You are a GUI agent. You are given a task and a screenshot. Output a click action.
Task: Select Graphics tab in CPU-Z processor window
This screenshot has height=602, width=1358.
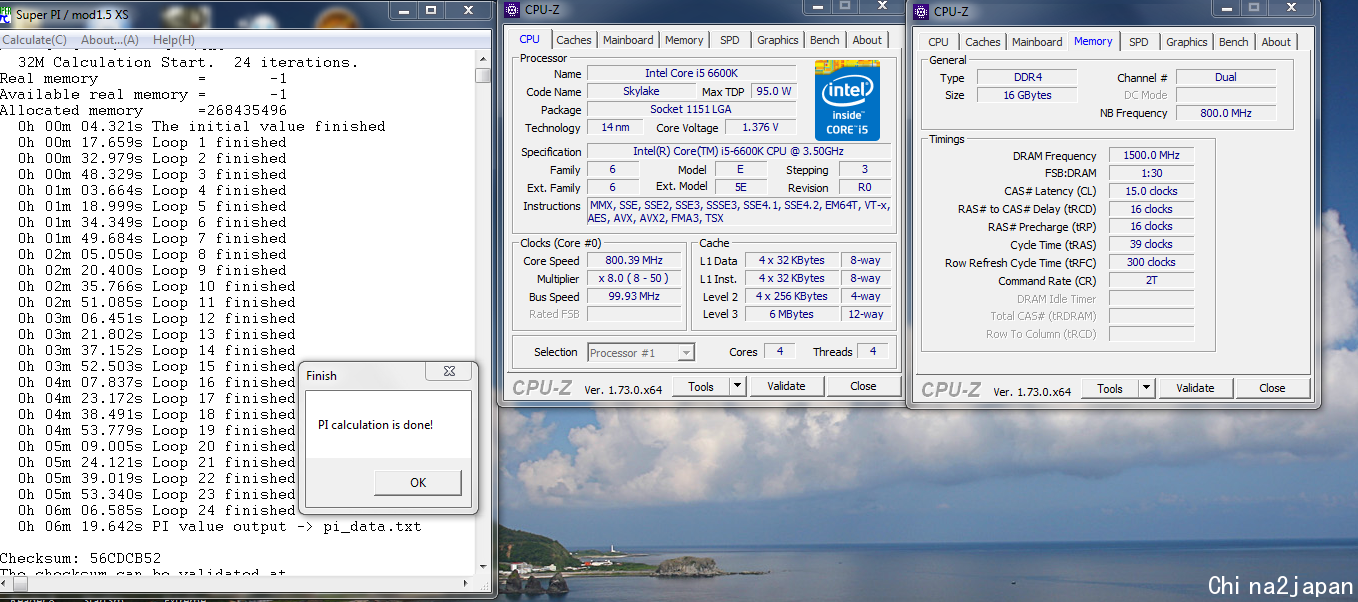click(778, 40)
